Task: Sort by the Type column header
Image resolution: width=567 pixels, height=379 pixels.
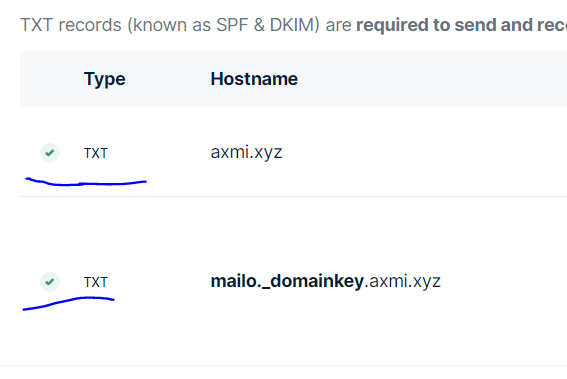Action: click(105, 79)
